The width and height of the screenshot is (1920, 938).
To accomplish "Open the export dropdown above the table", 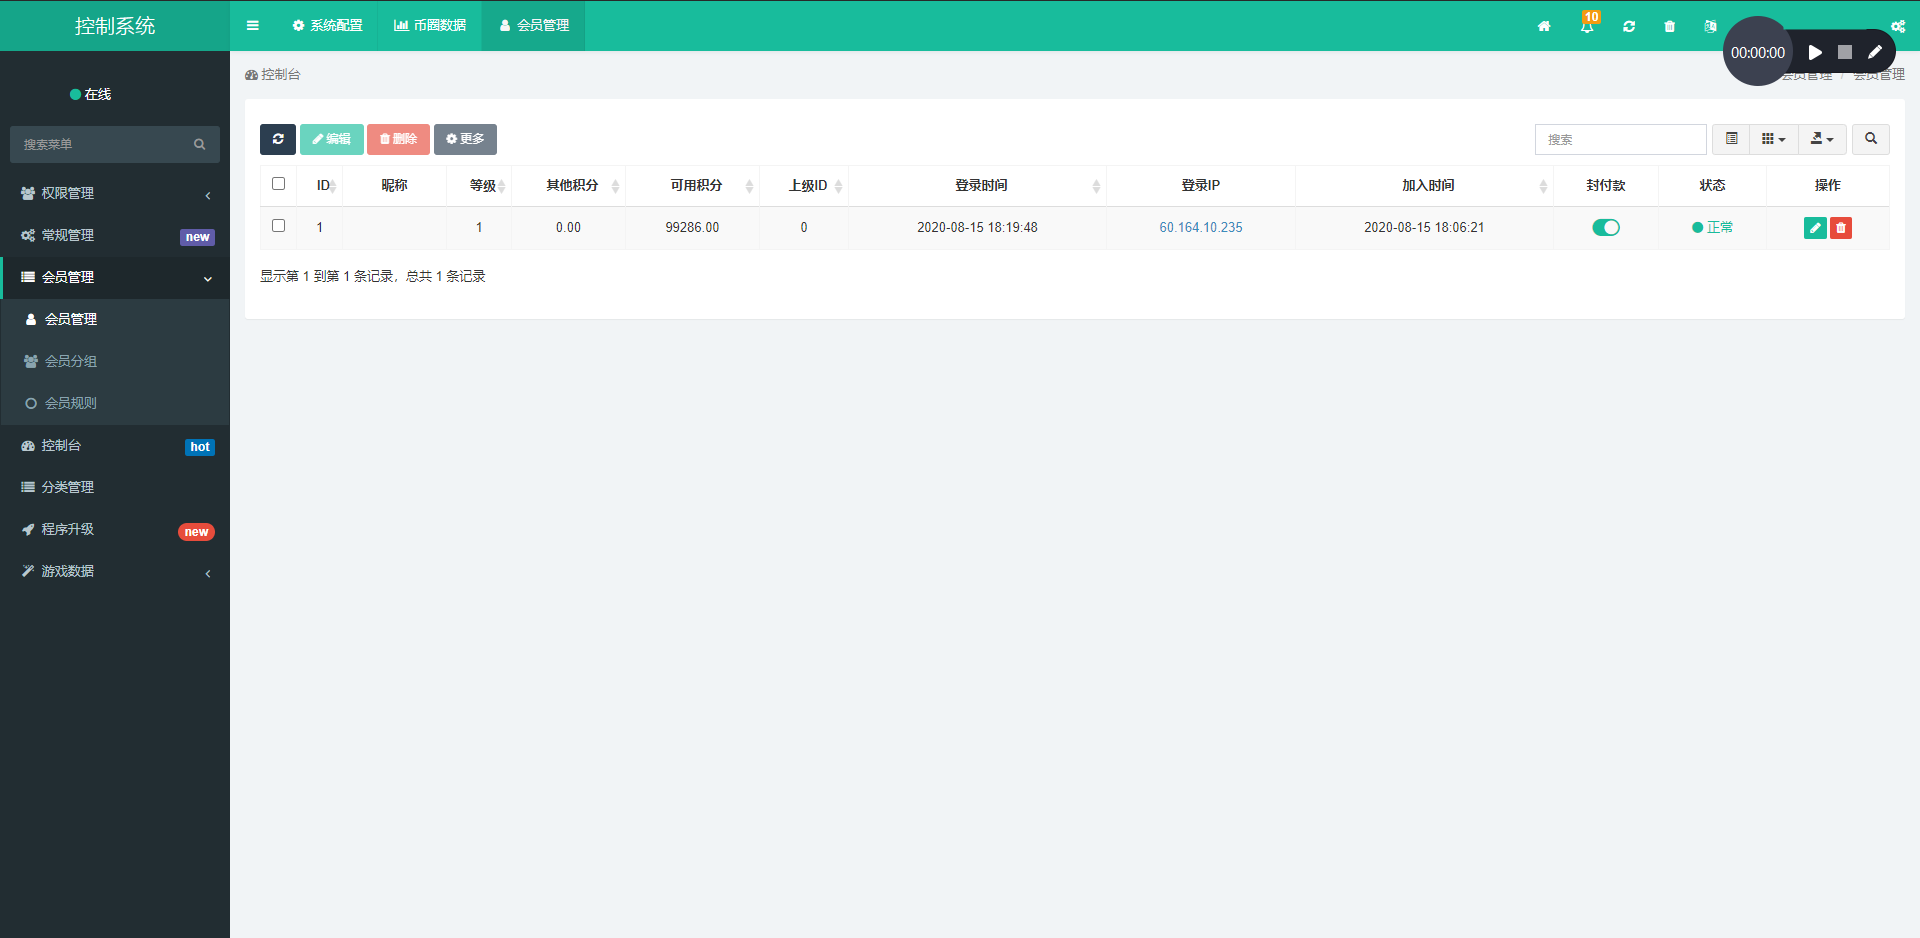I will [x=1822, y=139].
